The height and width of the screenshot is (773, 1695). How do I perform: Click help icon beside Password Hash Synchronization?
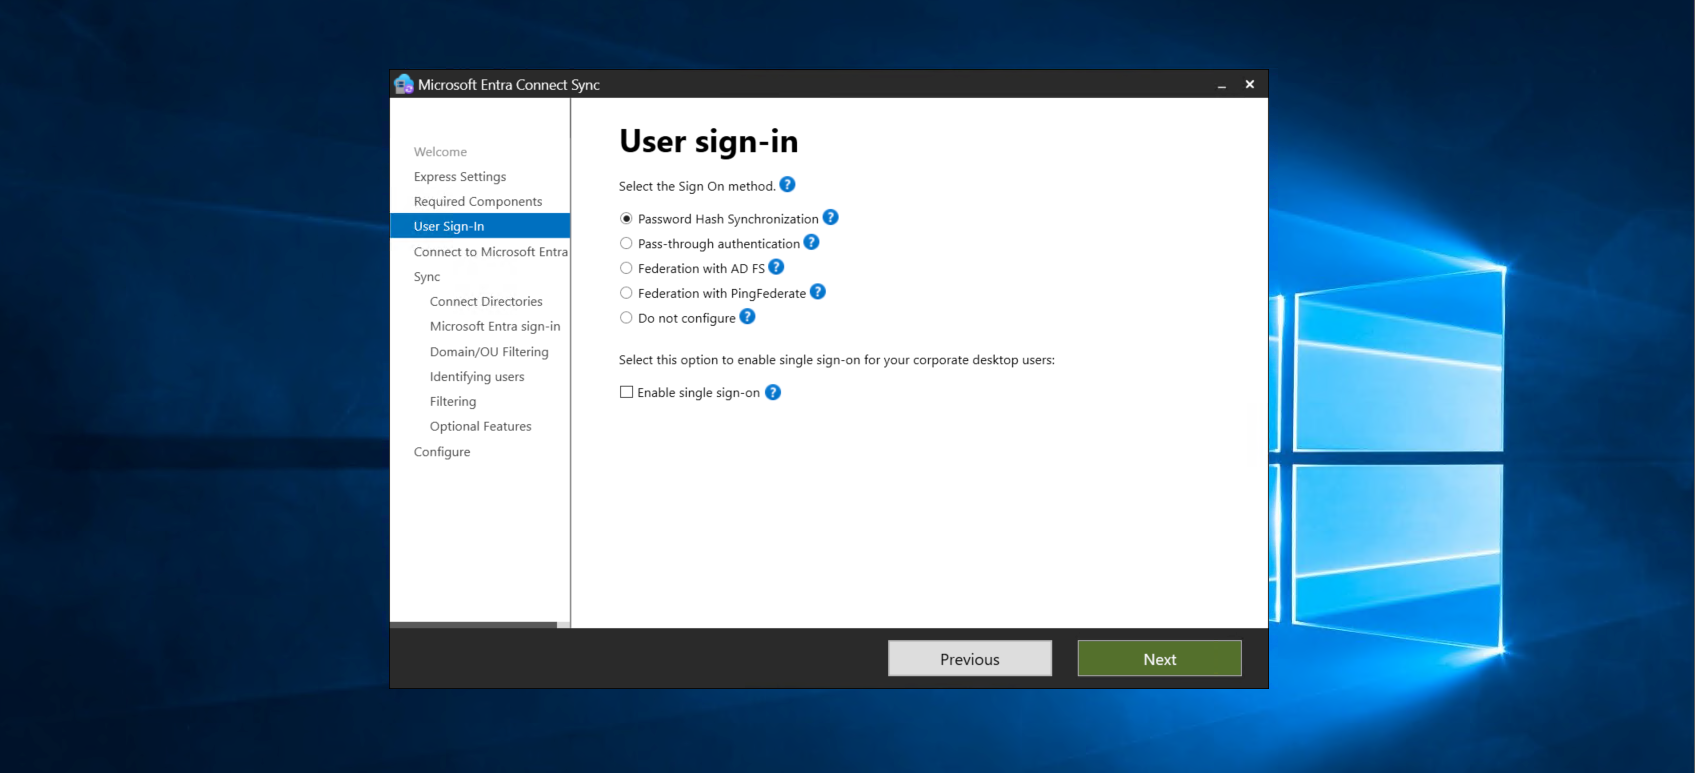click(x=830, y=218)
